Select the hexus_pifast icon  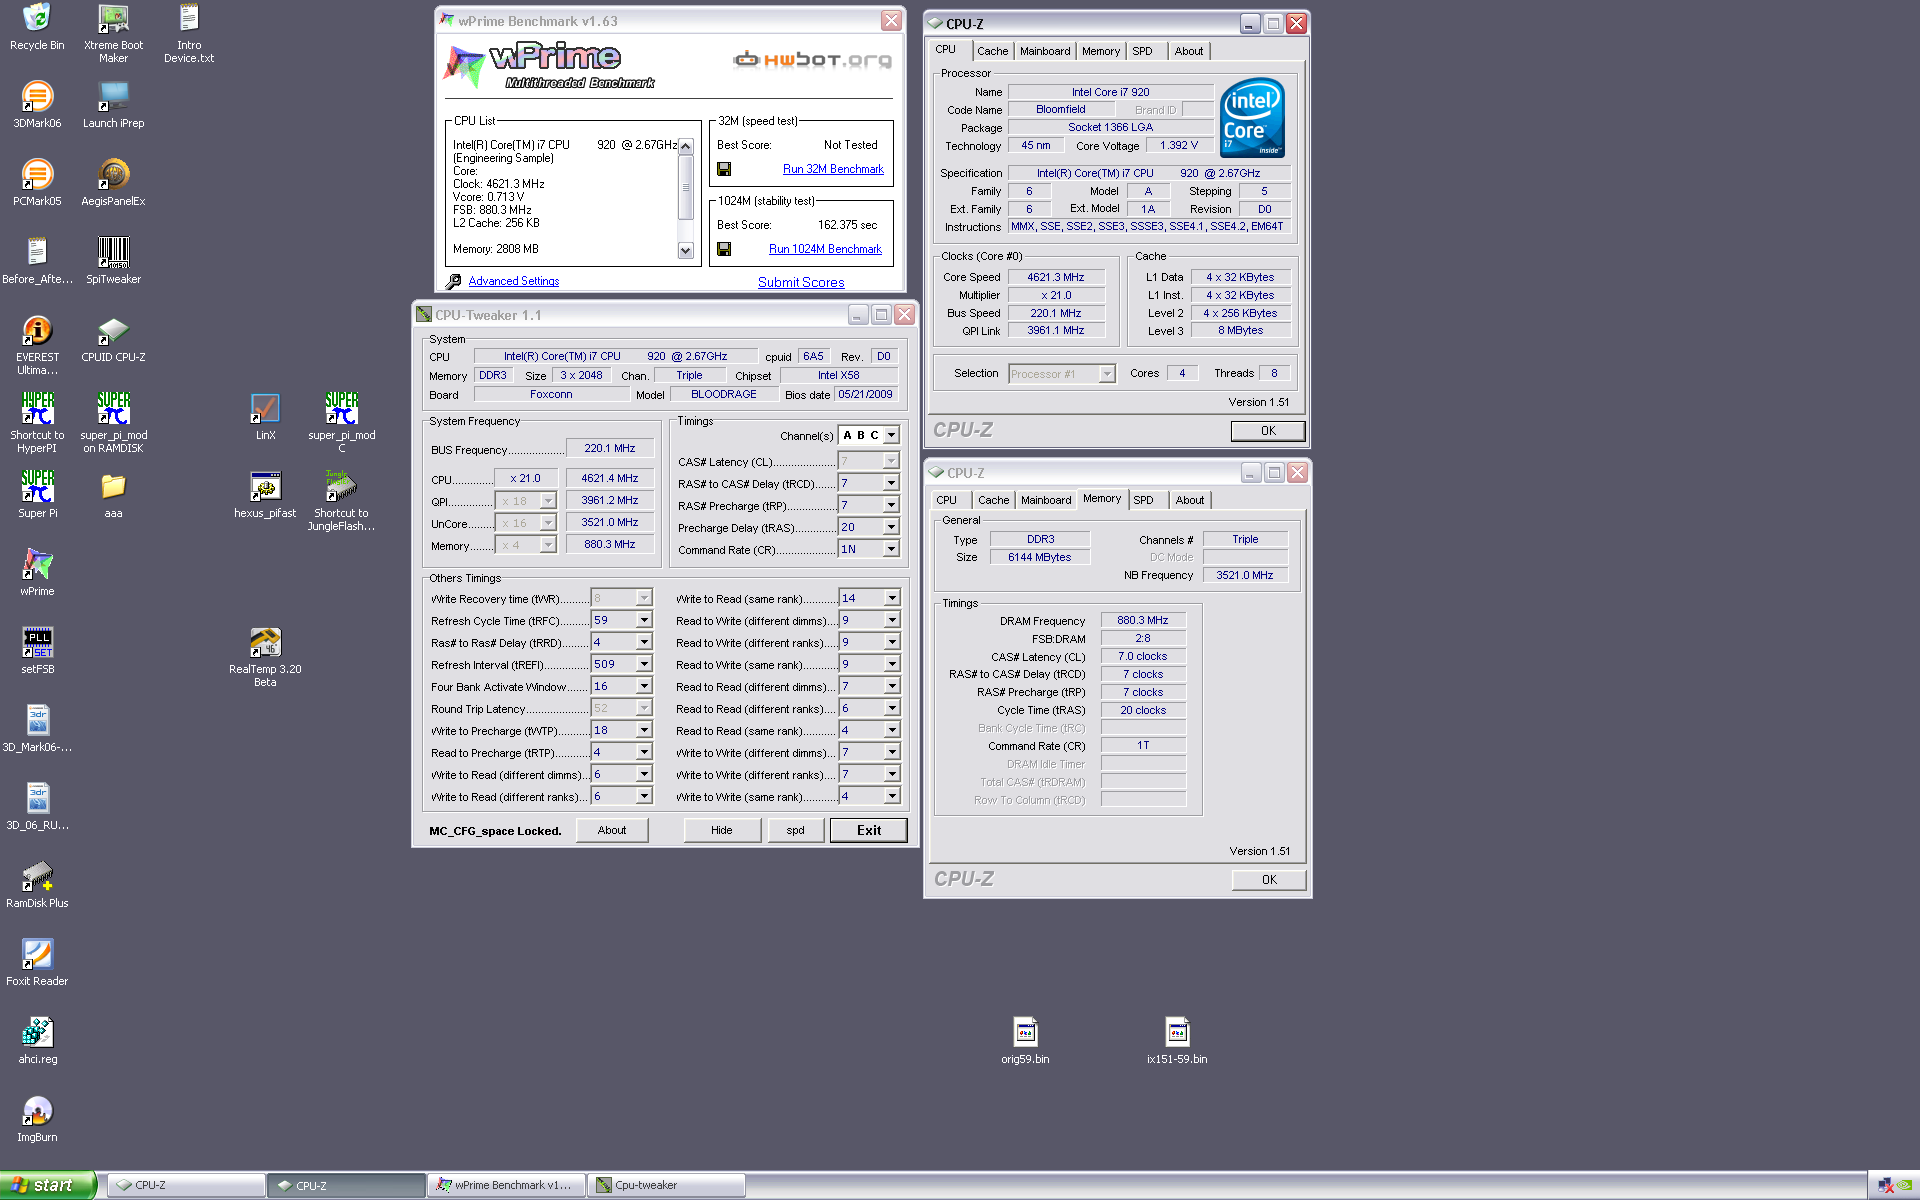pyautogui.click(x=265, y=494)
